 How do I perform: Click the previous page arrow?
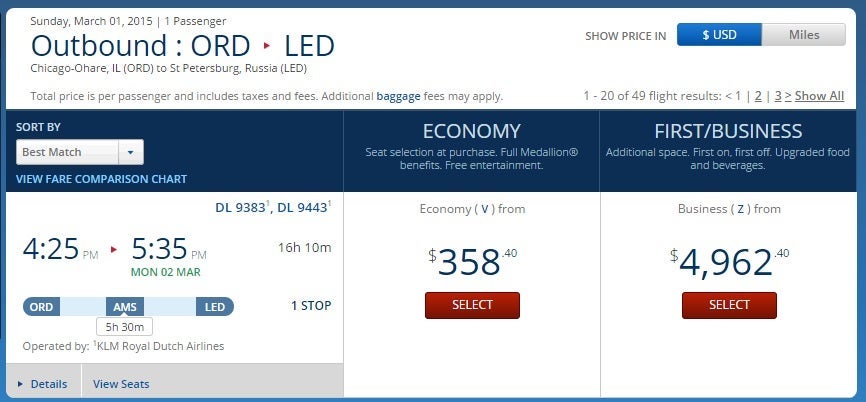[x=729, y=96]
